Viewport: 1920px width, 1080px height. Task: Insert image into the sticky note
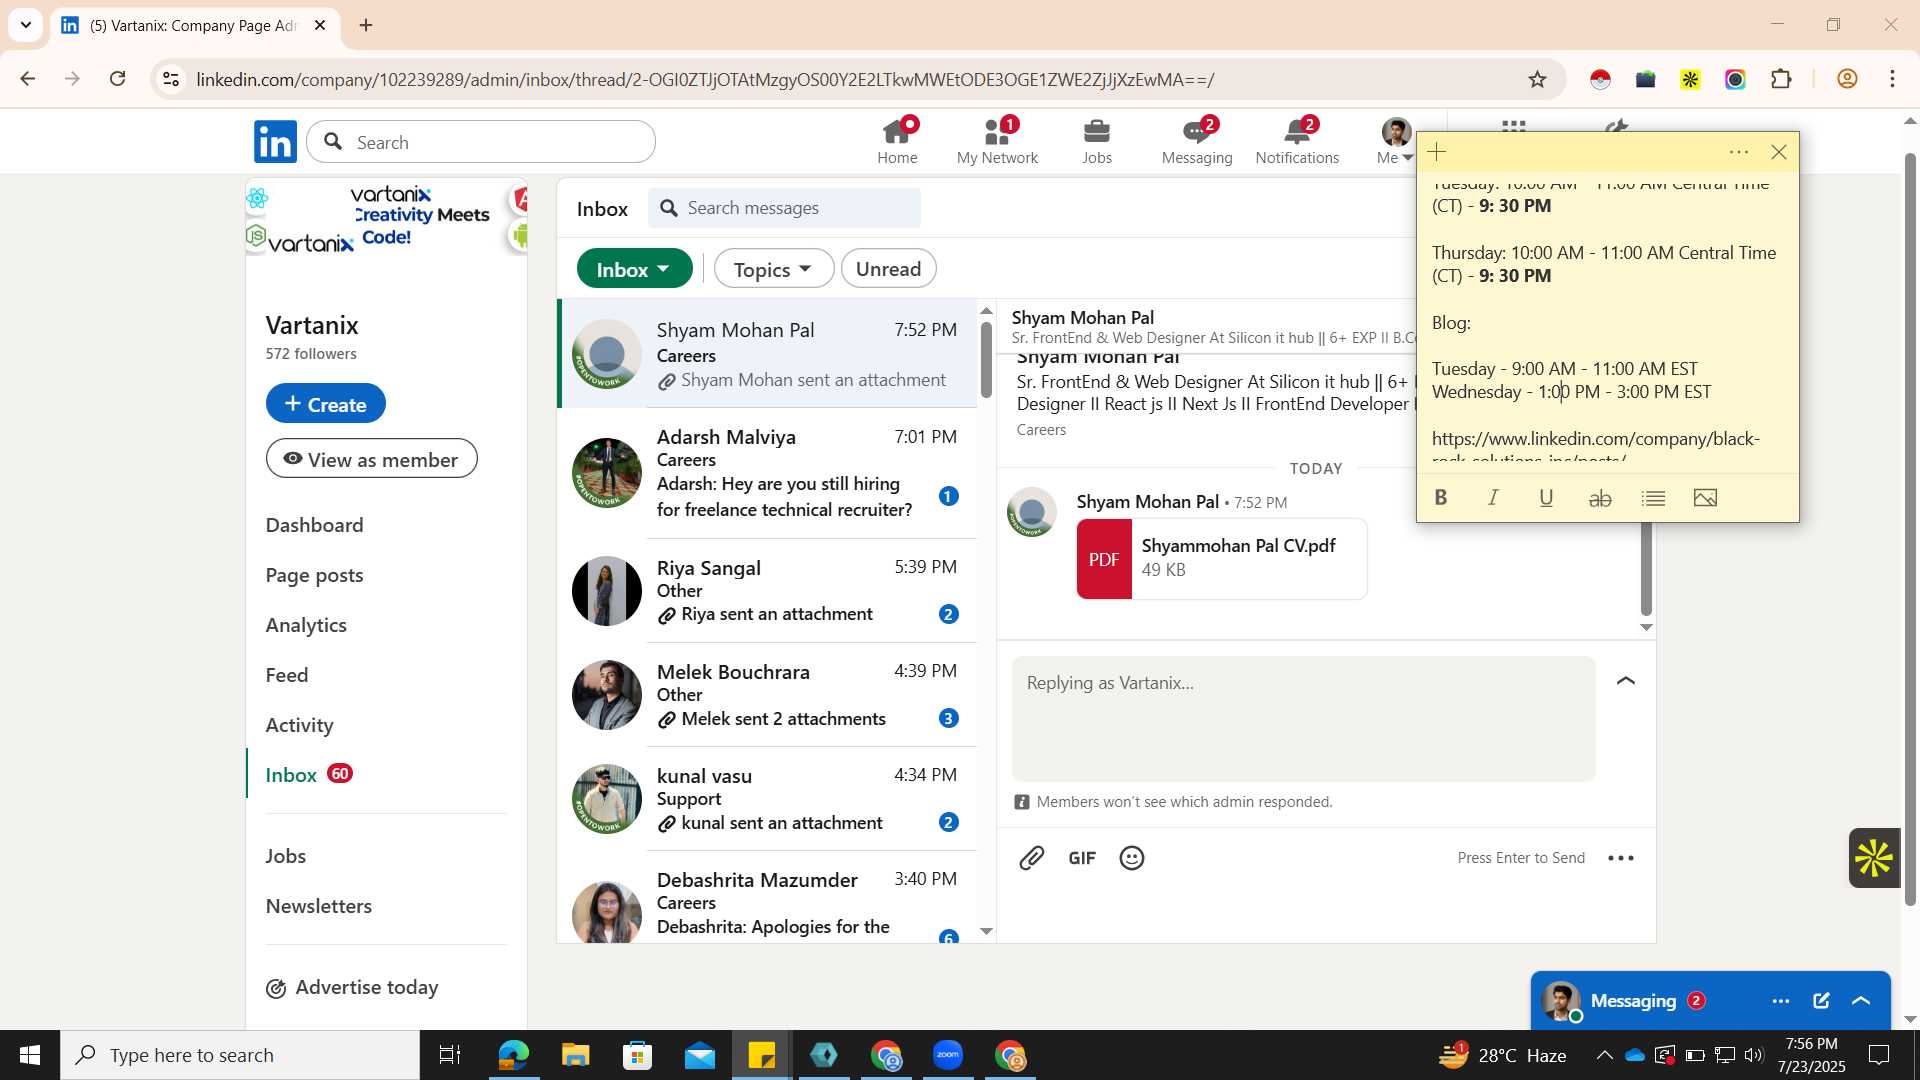tap(1706, 497)
